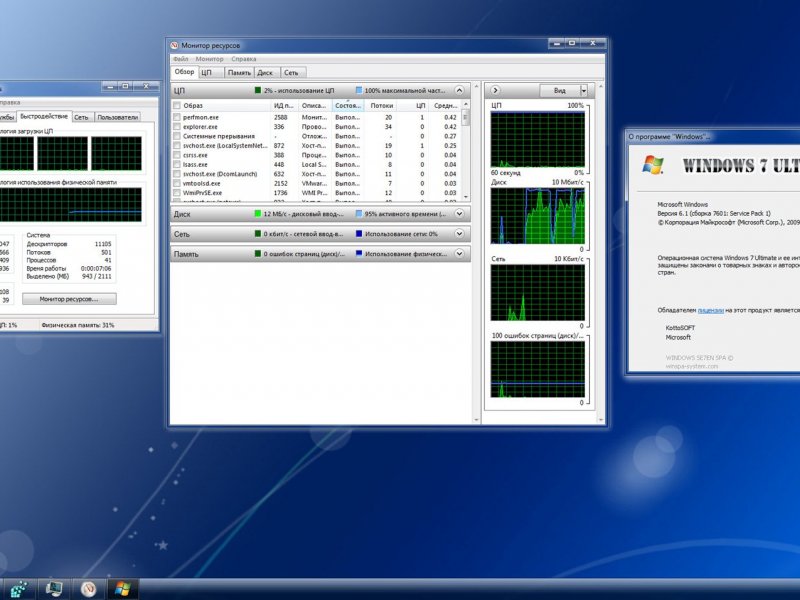Open Пользователи tab in Task Manager

point(117,117)
